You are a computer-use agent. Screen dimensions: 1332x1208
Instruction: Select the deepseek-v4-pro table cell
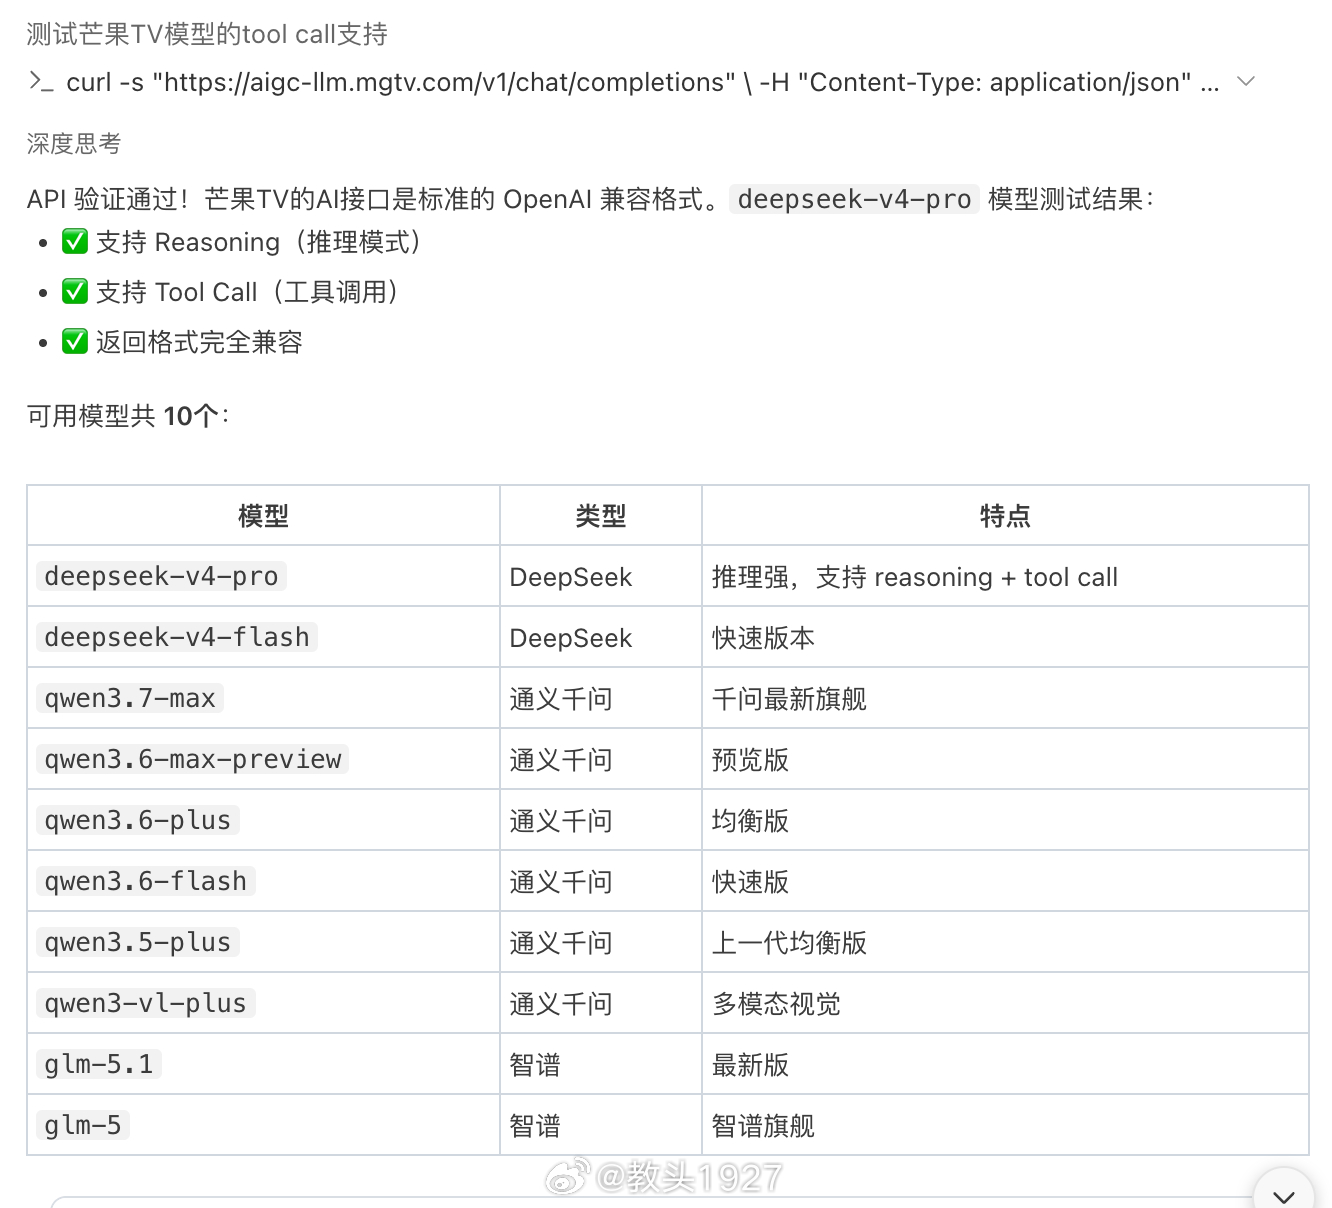(263, 576)
